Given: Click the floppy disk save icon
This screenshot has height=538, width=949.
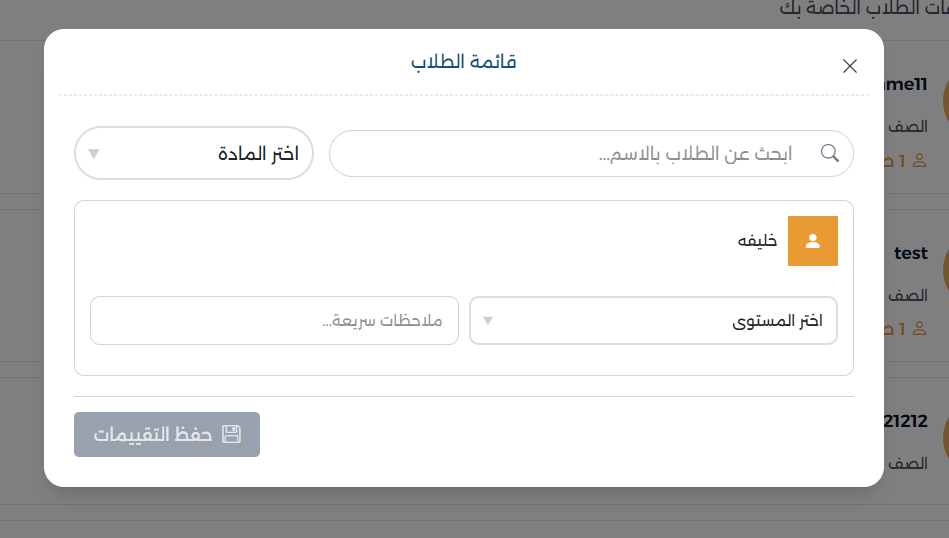Looking at the screenshot, I should (x=232, y=434).
